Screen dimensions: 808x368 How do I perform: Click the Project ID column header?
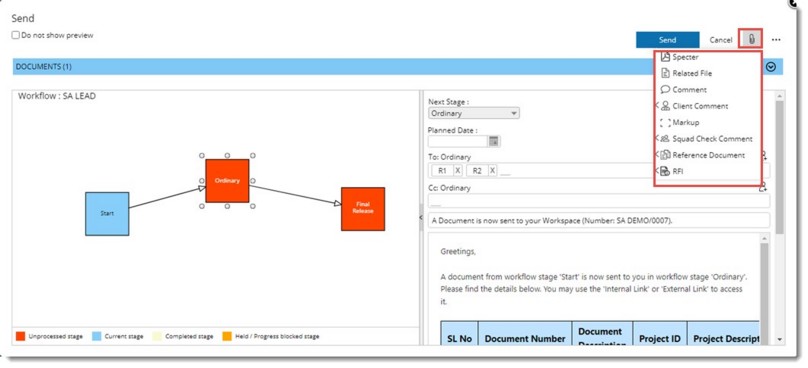pos(660,339)
